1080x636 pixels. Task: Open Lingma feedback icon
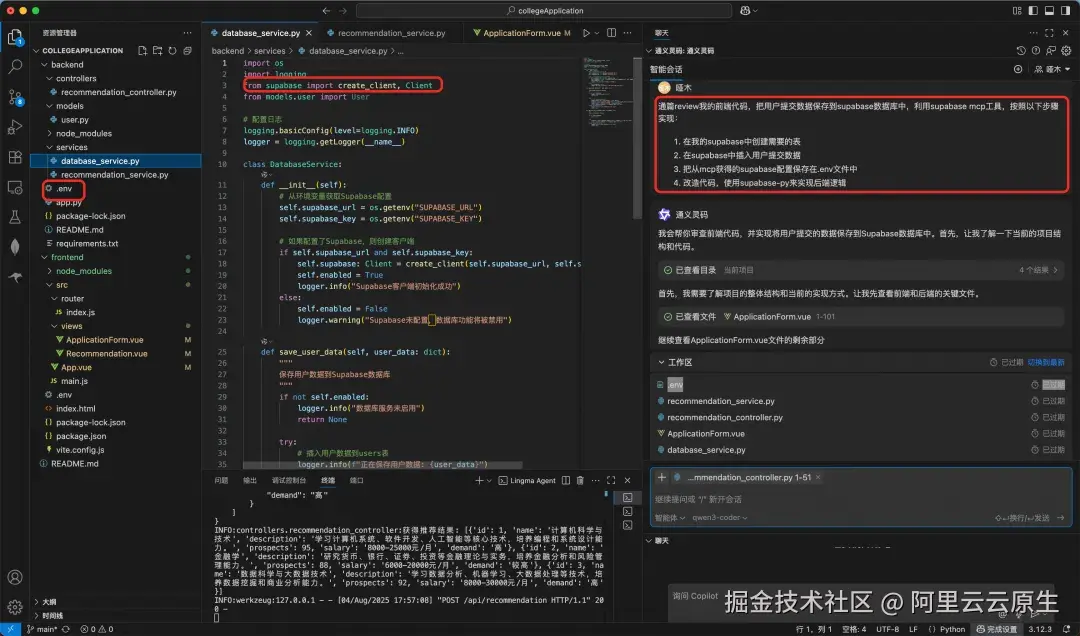click(x=1051, y=50)
